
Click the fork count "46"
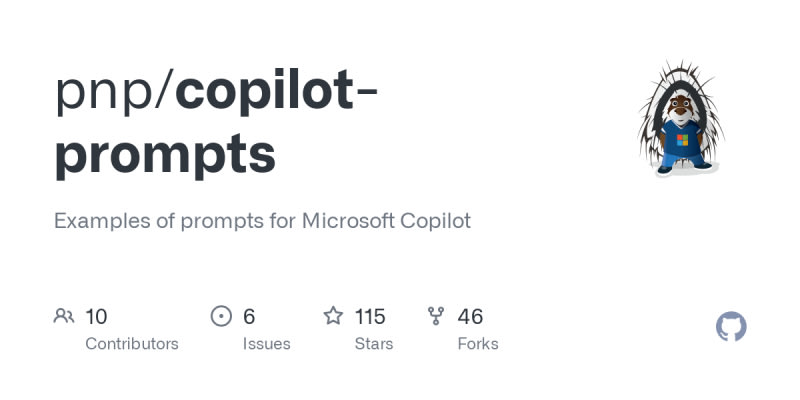tap(470, 317)
